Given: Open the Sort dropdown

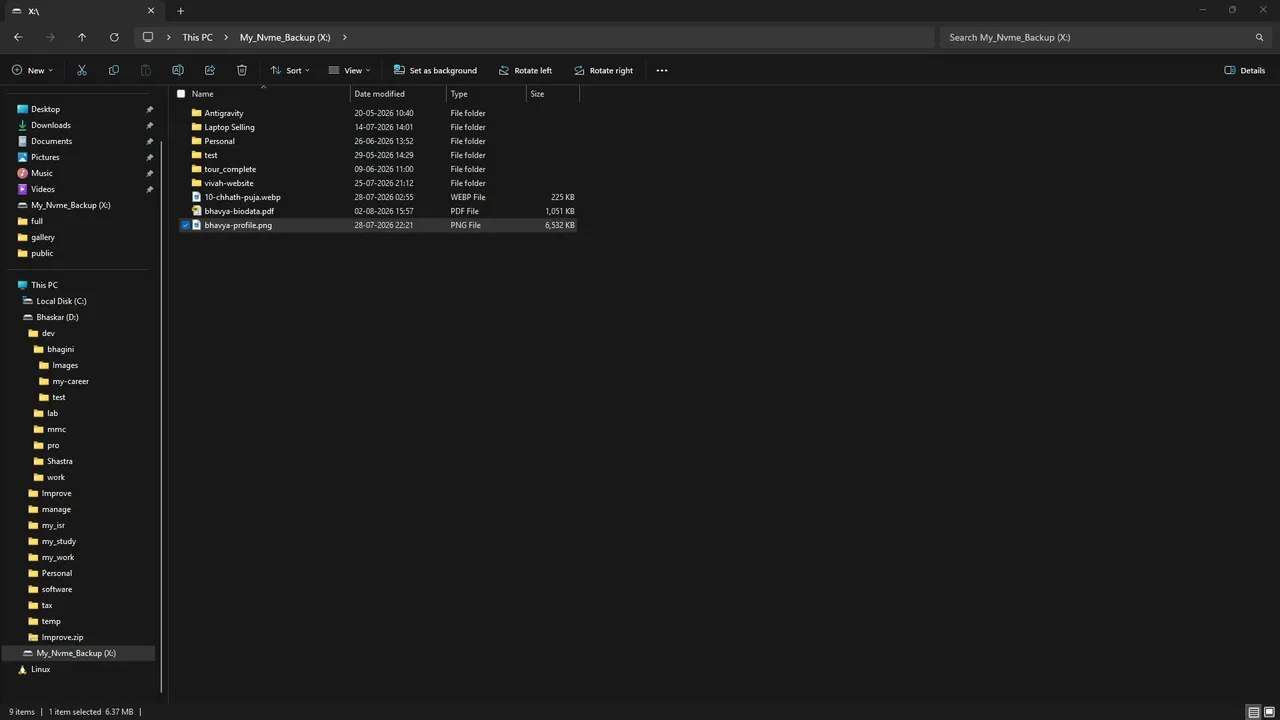Looking at the screenshot, I should [290, 70].
